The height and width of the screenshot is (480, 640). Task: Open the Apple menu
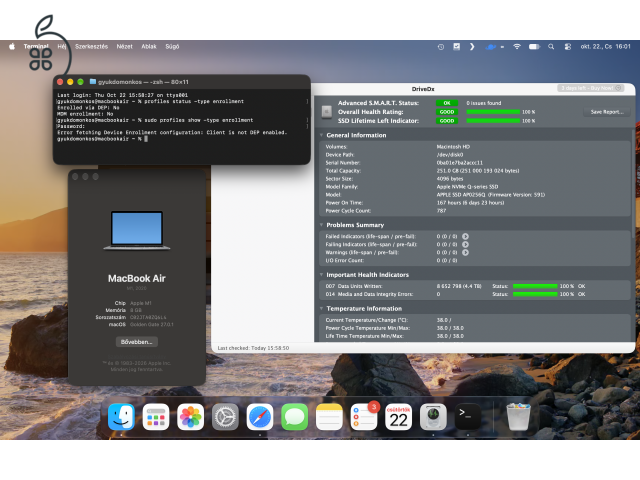(x=12, y=47)
